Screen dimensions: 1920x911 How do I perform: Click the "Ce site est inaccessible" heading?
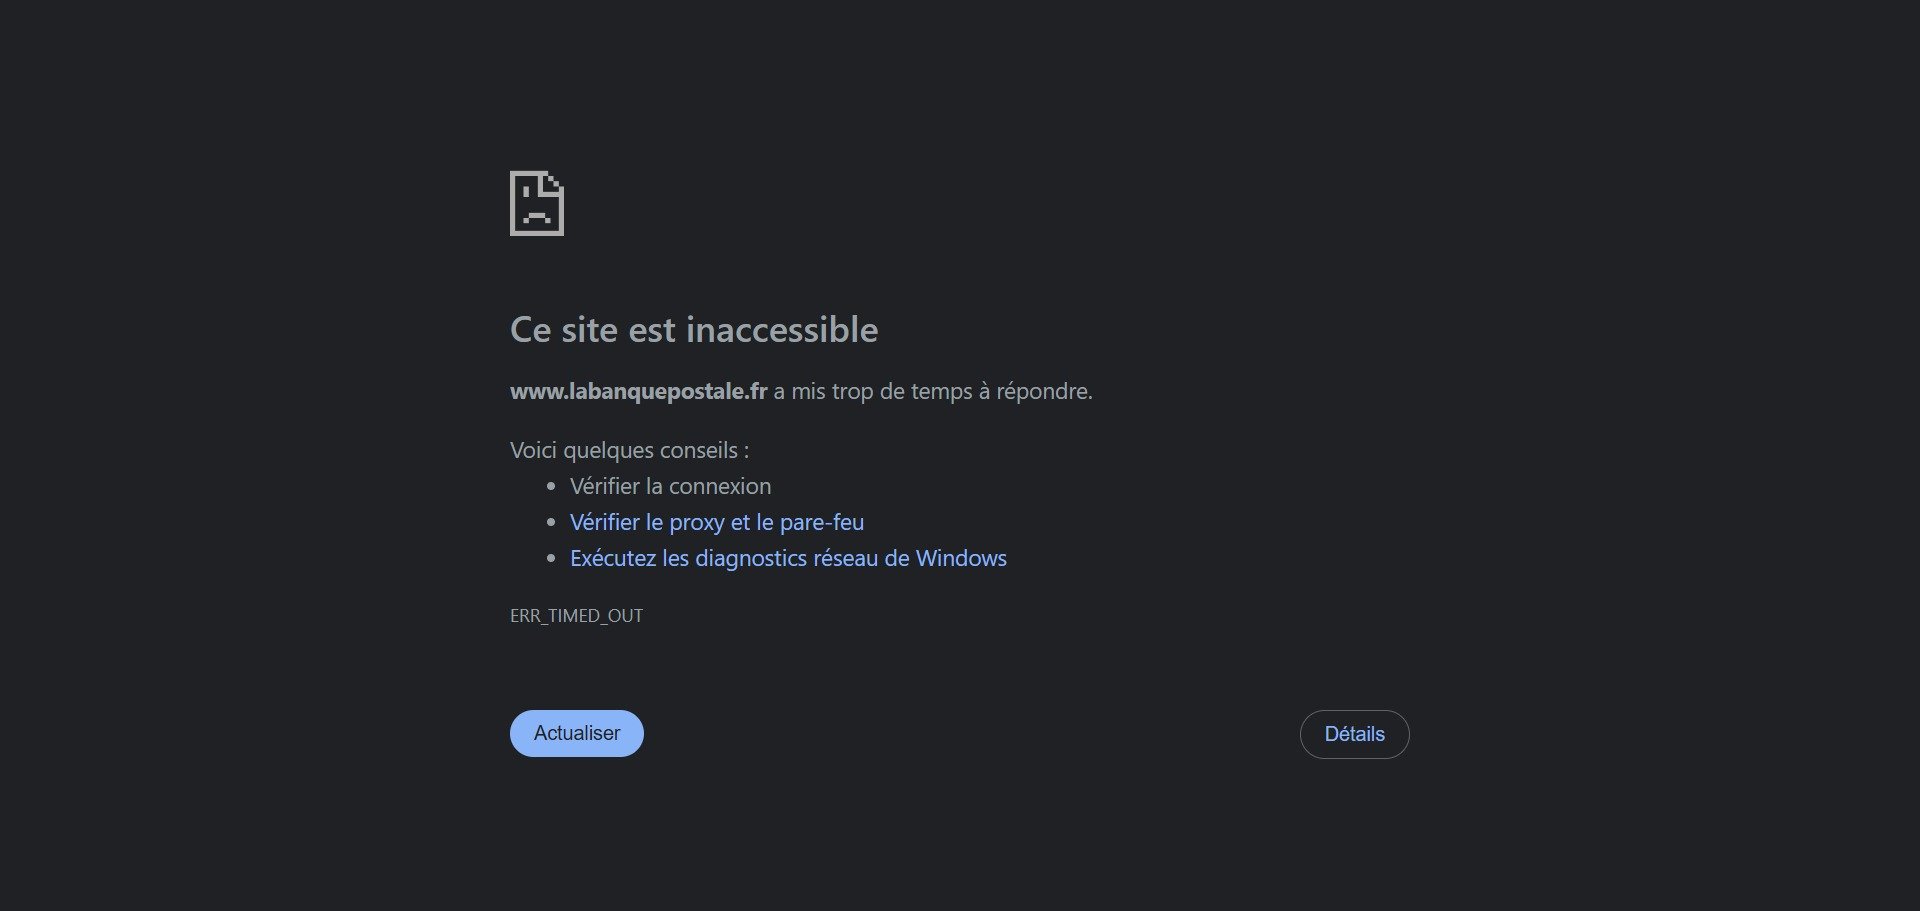tap(693, 330)
